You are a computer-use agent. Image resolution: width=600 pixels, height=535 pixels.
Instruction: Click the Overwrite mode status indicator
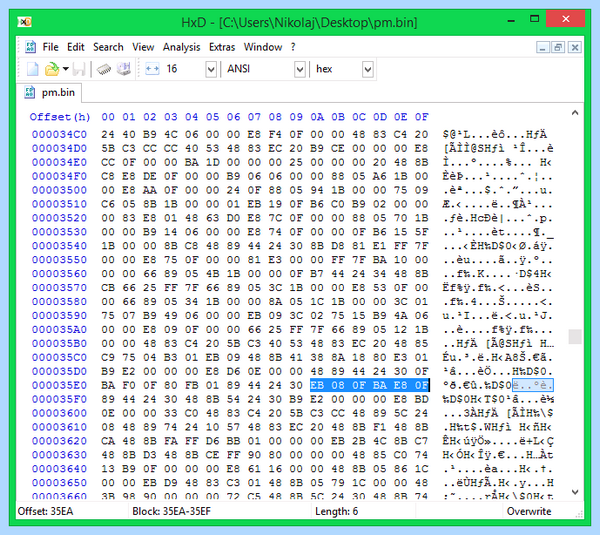528,511
